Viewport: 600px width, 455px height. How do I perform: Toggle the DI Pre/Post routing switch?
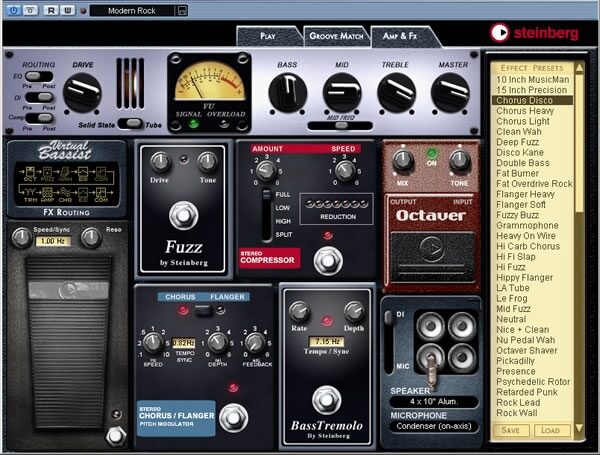[x=39, y=97]
